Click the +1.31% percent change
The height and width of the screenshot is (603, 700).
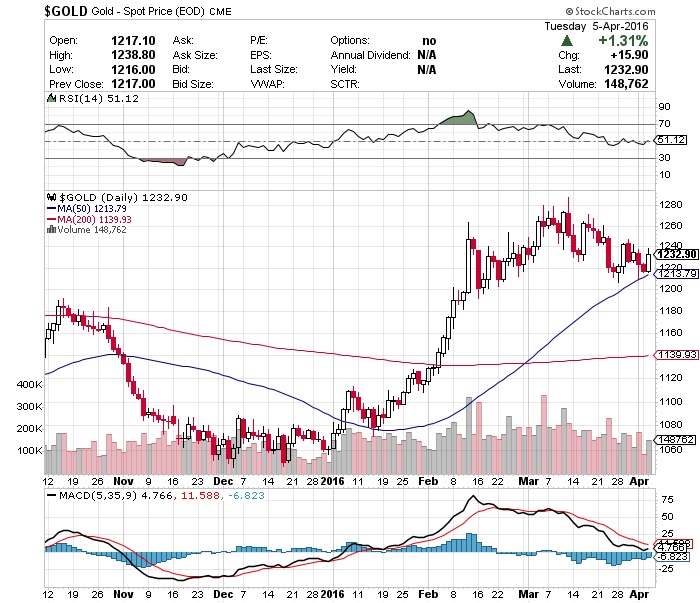pos(623,41)
